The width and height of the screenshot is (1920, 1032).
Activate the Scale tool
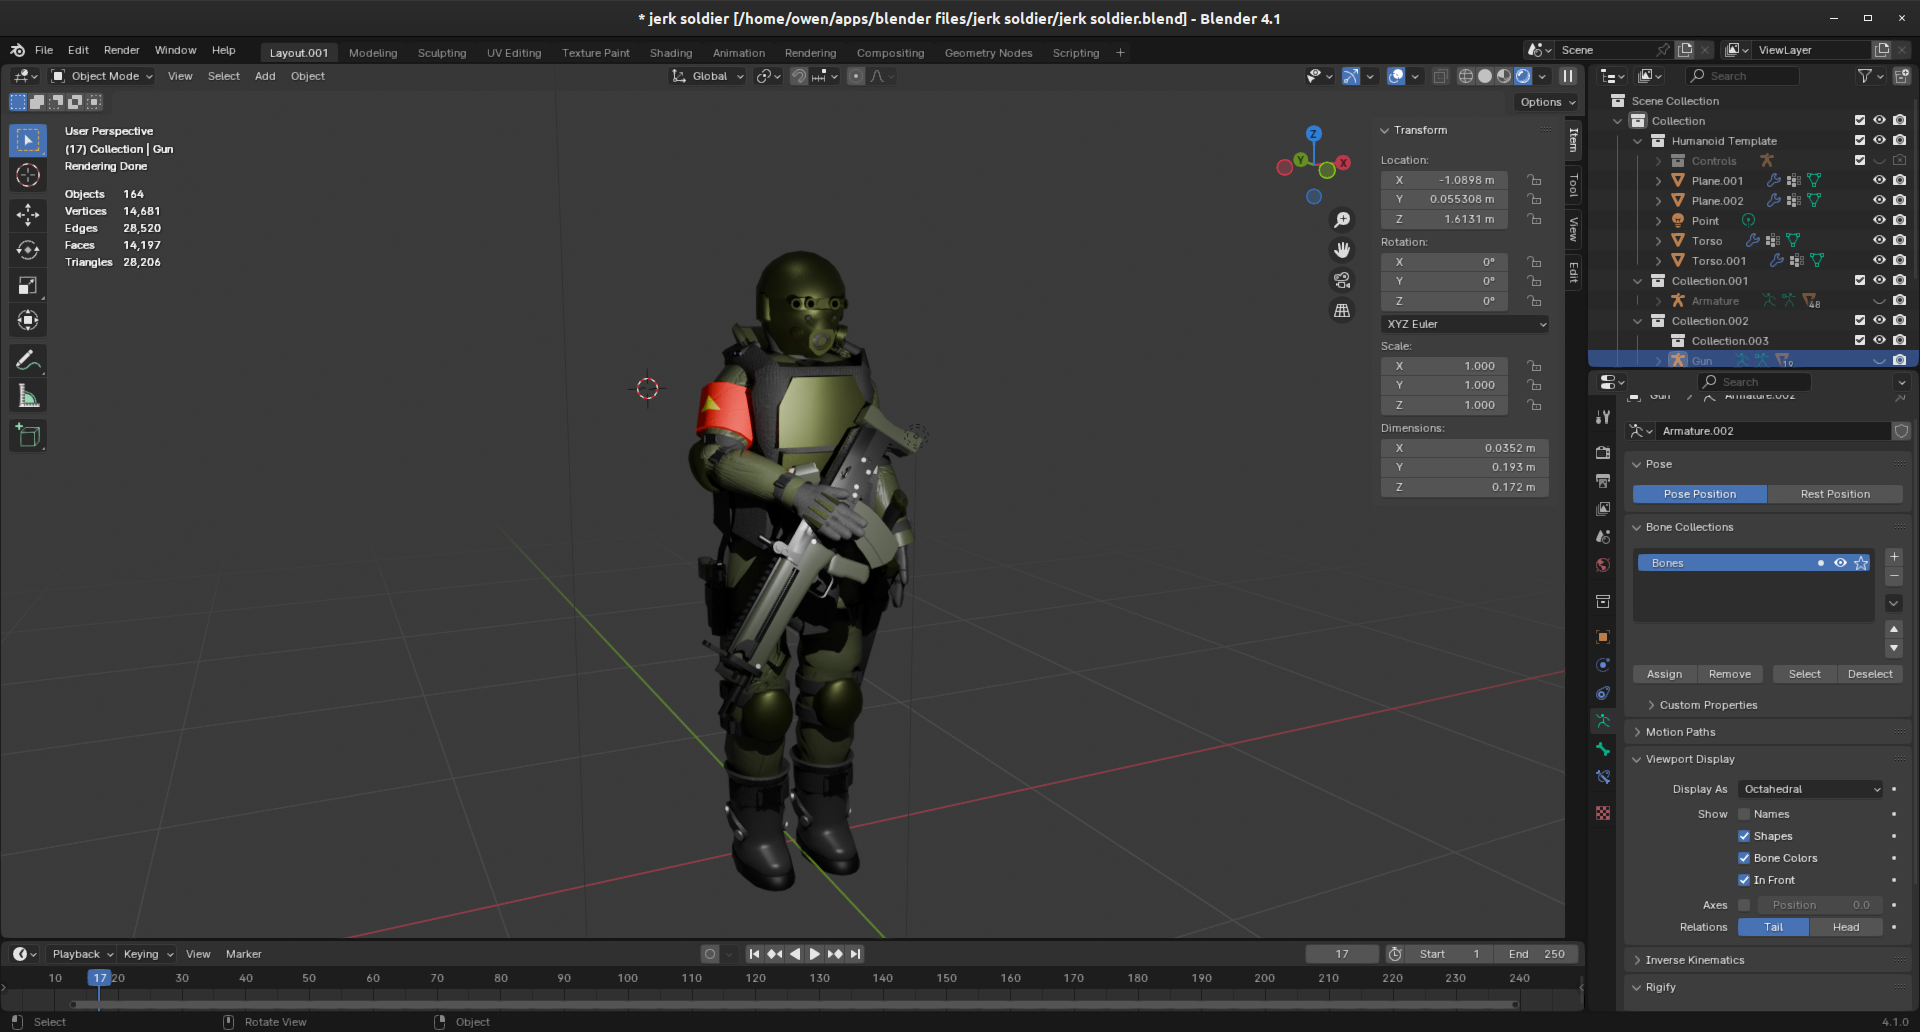coord(28,286)
